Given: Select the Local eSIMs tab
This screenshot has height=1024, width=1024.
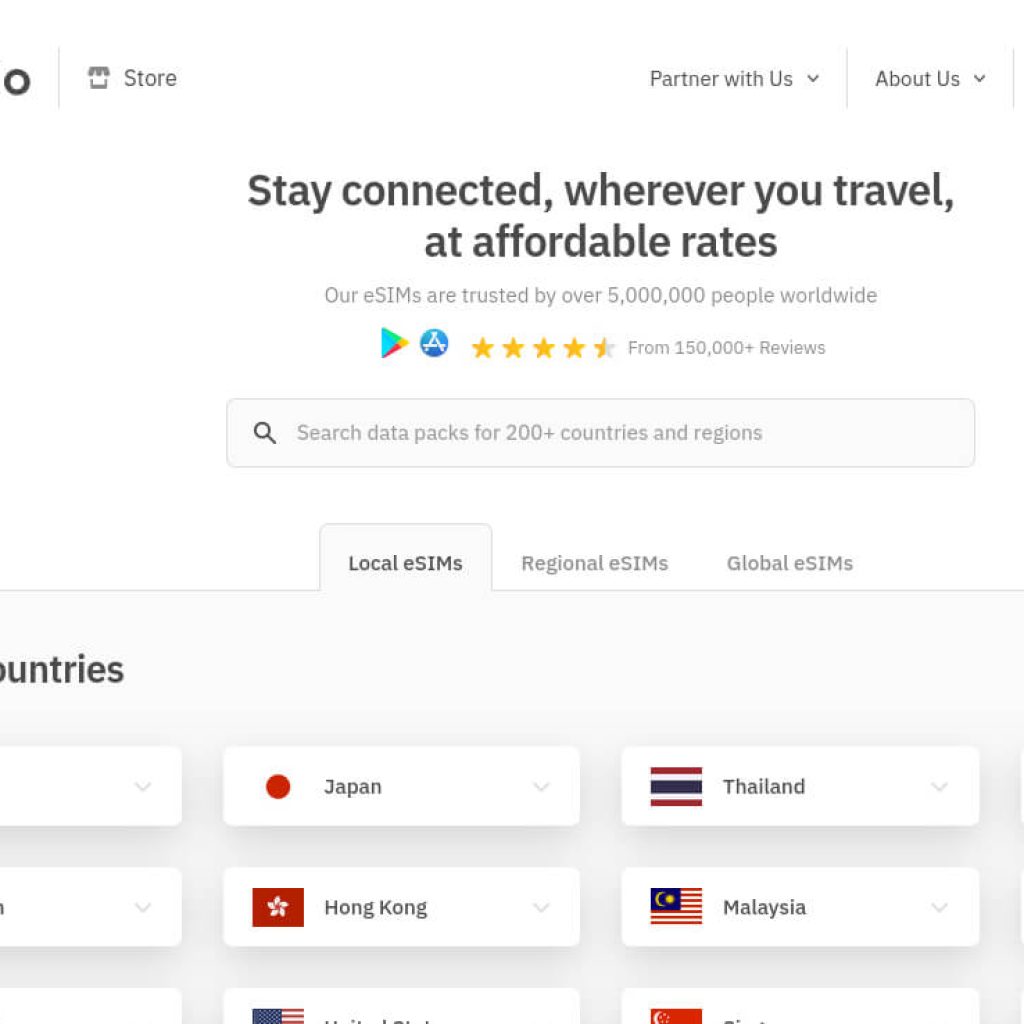Looking at the screenshot, I should [405, 563].
